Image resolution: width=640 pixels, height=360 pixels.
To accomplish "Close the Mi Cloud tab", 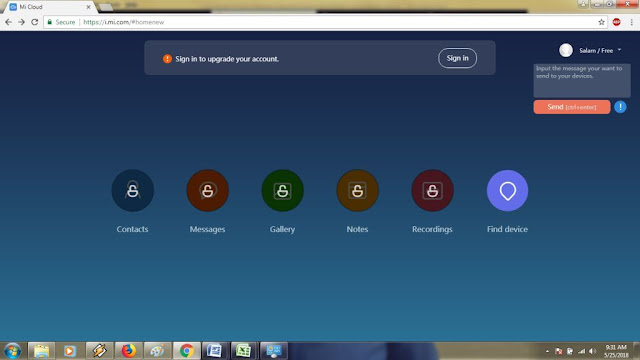I will tap(88, 7).
